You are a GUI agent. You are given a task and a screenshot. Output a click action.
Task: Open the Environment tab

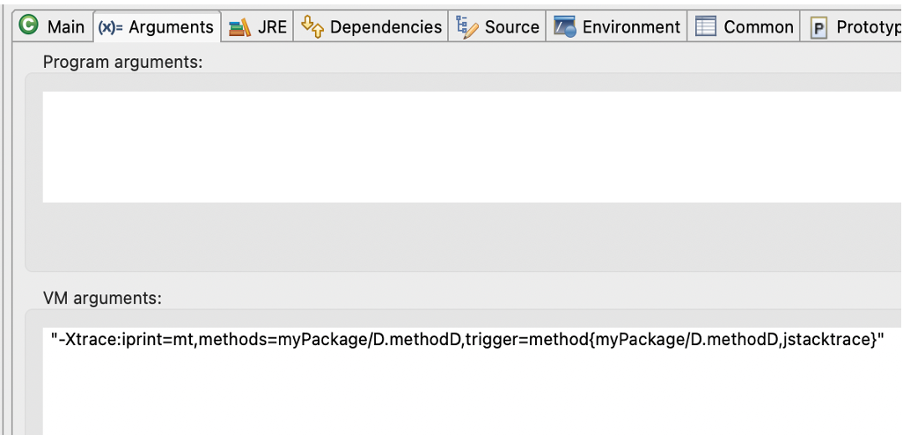pos(617,27)
